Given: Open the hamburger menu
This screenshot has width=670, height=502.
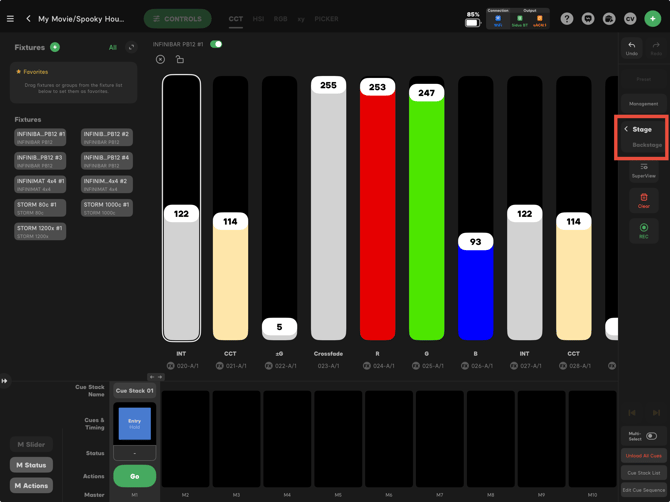Looking at the screenshot, I should pos(10,19).
